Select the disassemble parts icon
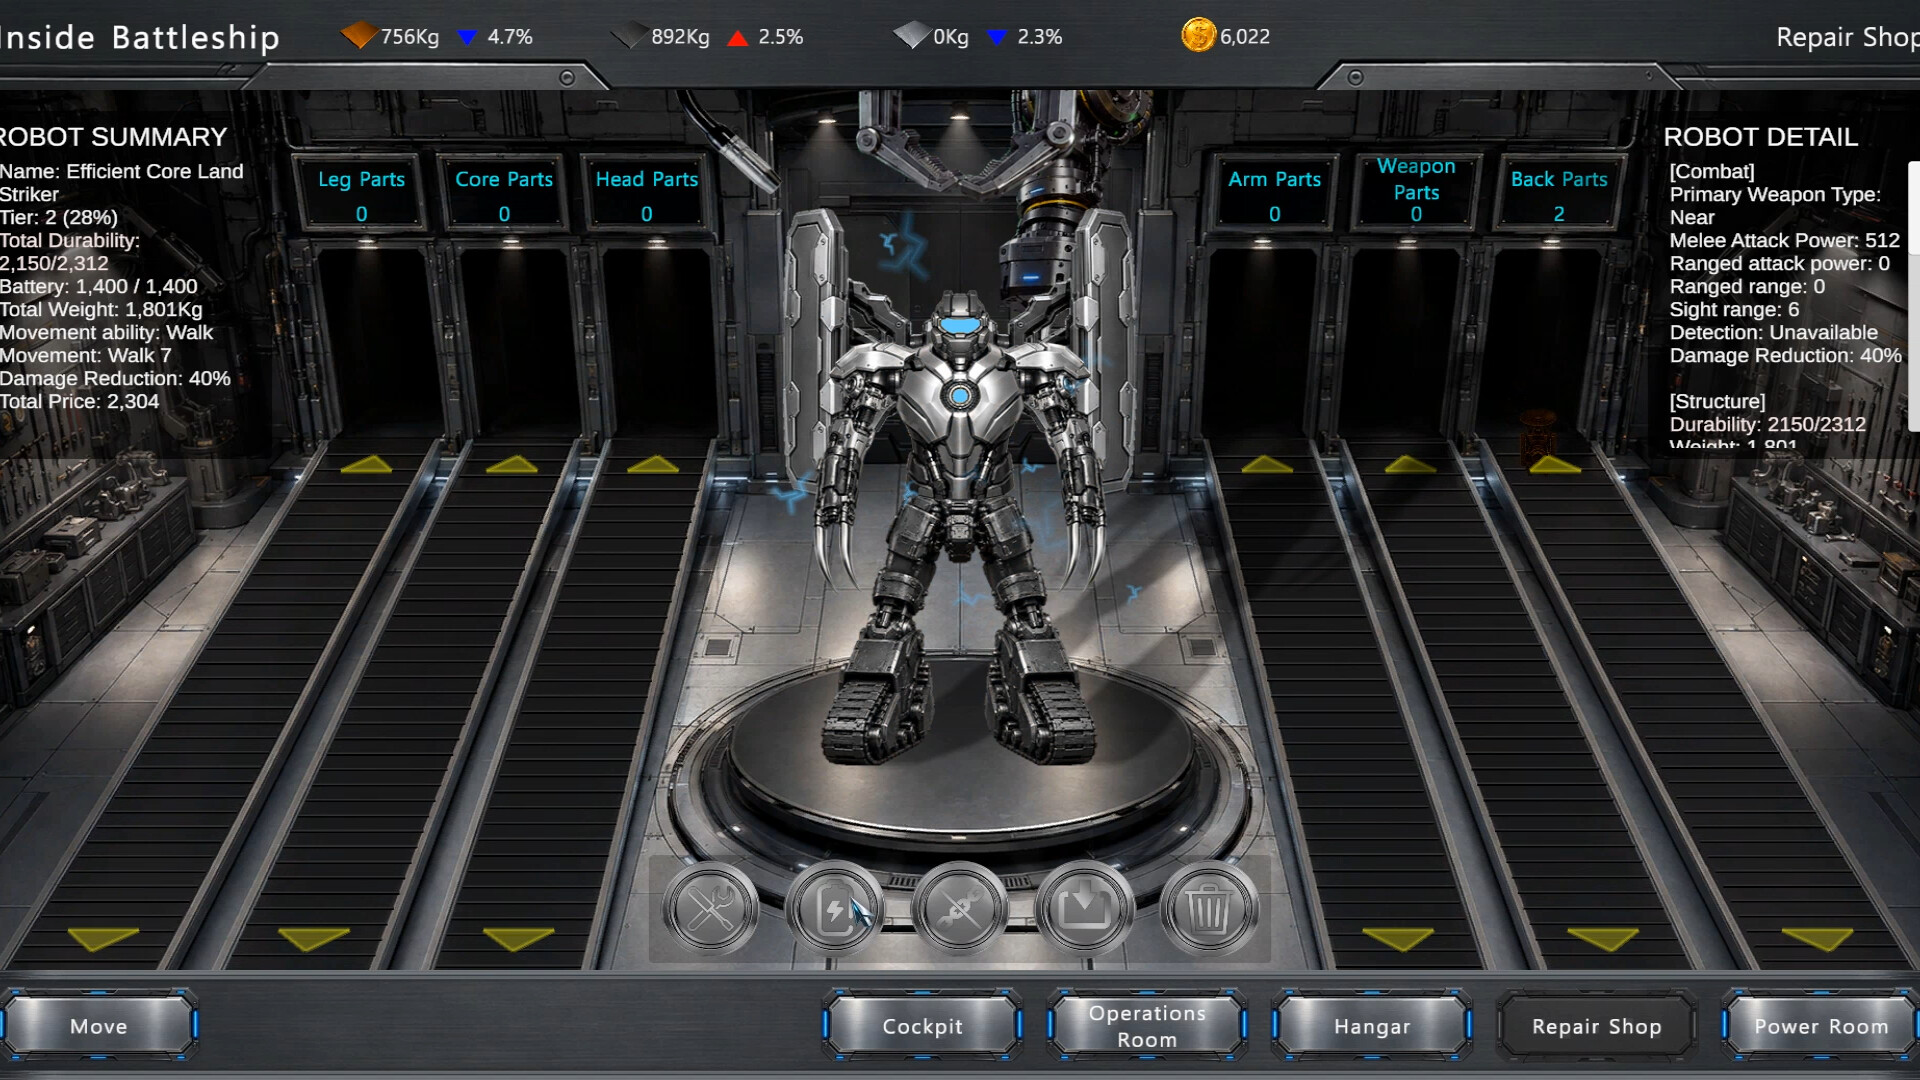1920x1080 pixels. click(960, 909)
